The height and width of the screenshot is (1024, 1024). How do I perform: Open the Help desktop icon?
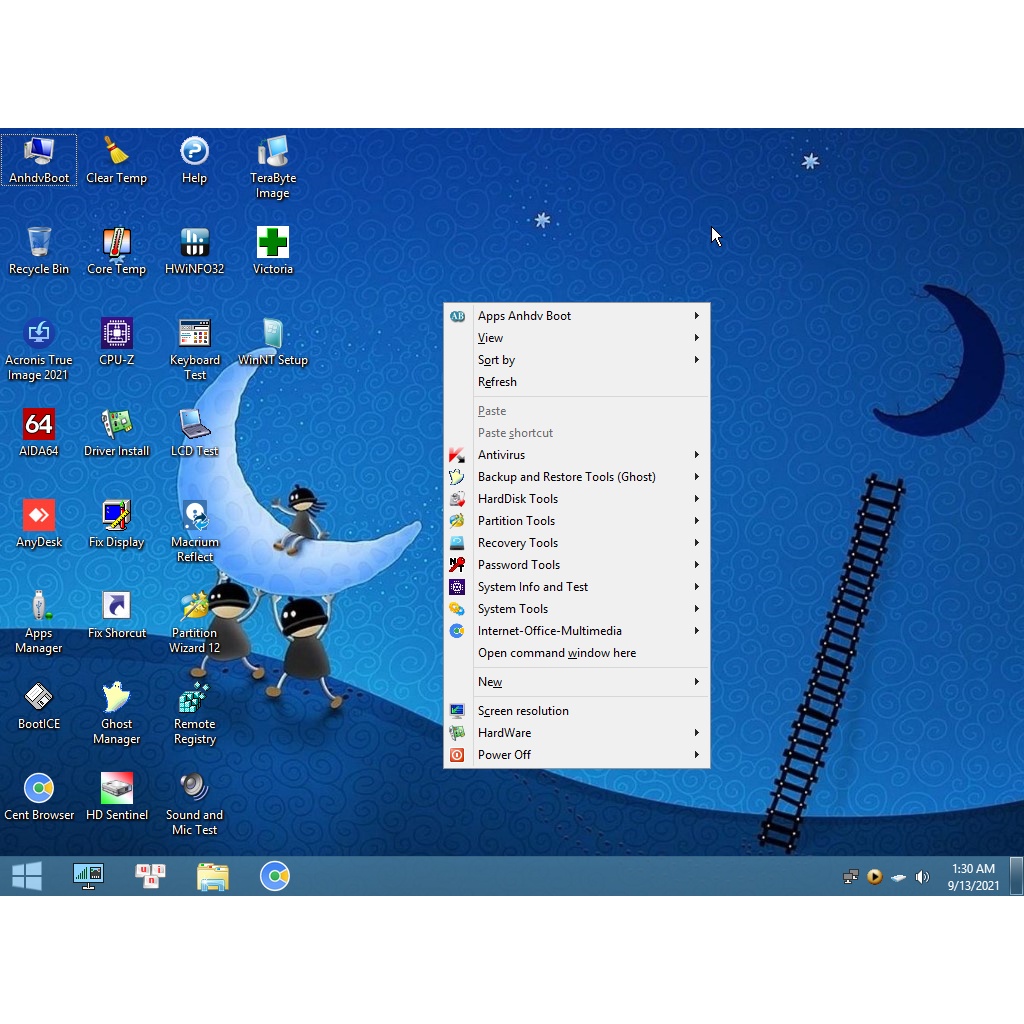click(194, 160)
